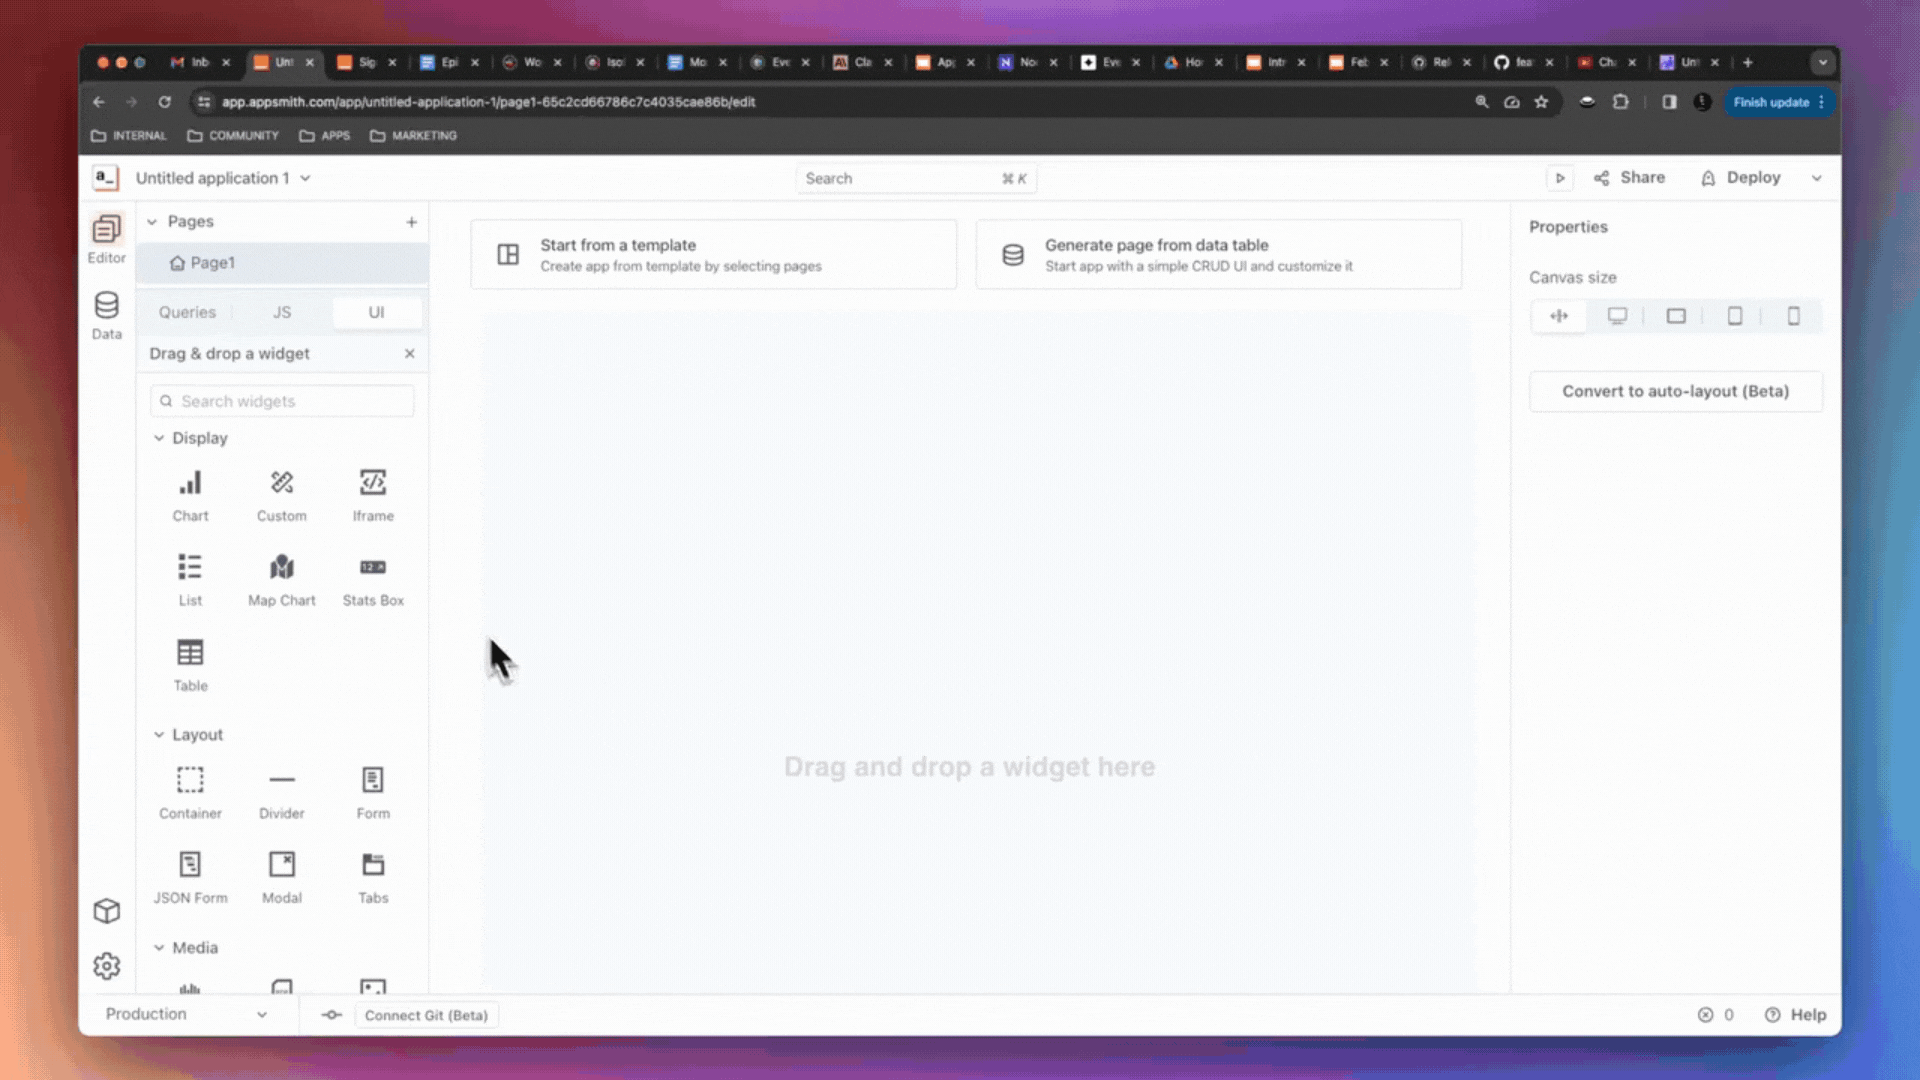Collapse the Layout widget section
This screenshot has height=1080, width=1920.
(x=158, y=734)
